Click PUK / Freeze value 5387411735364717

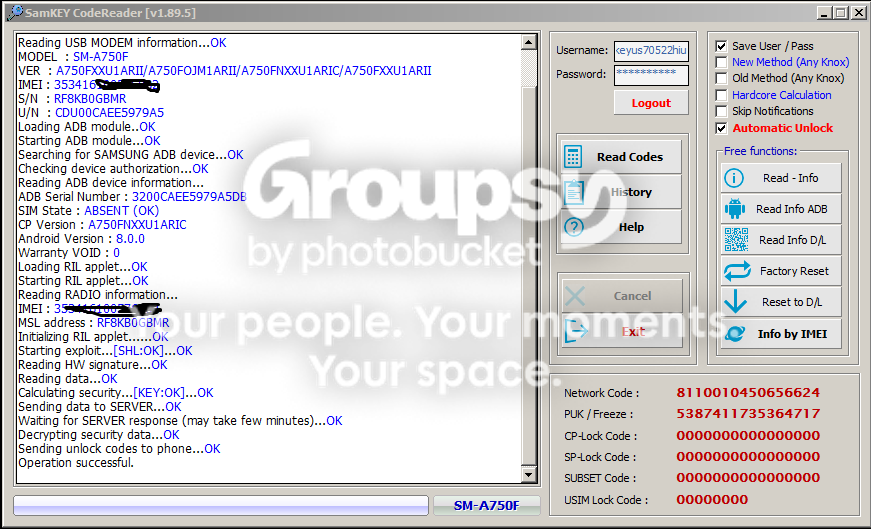(748, 414)
